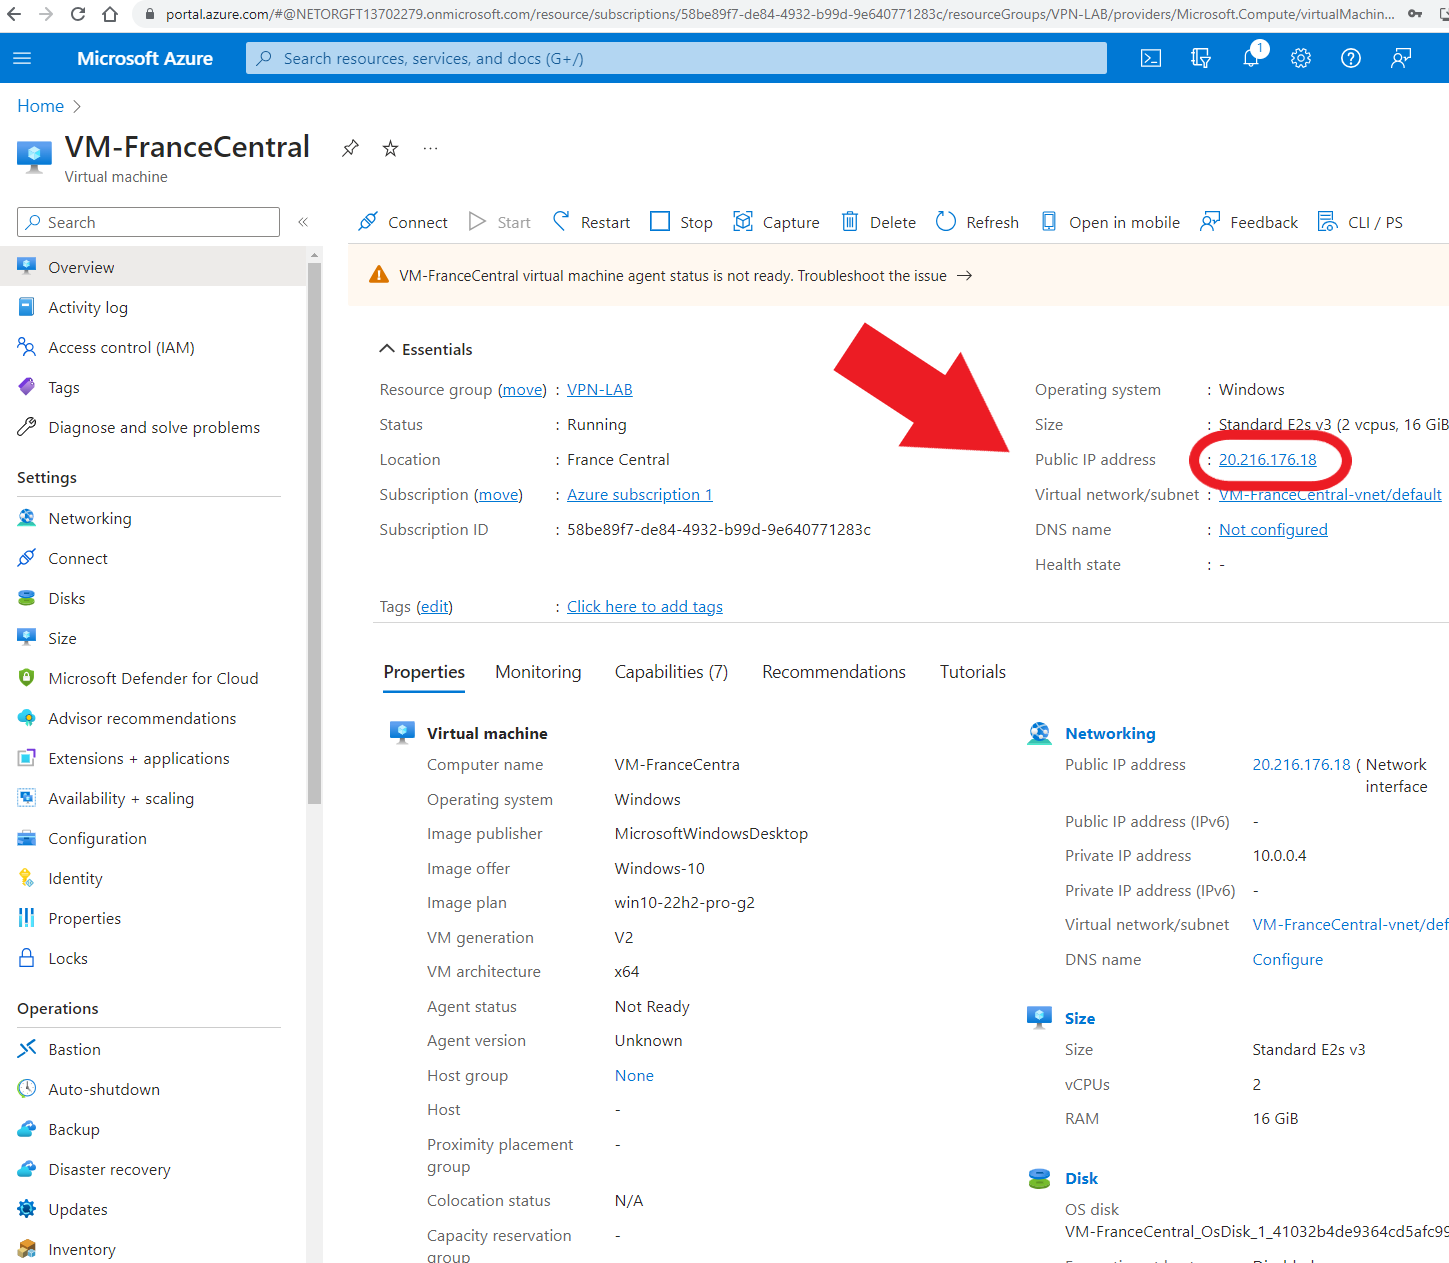
Task: Stop the virtual machine
Action: pos(681,222)
